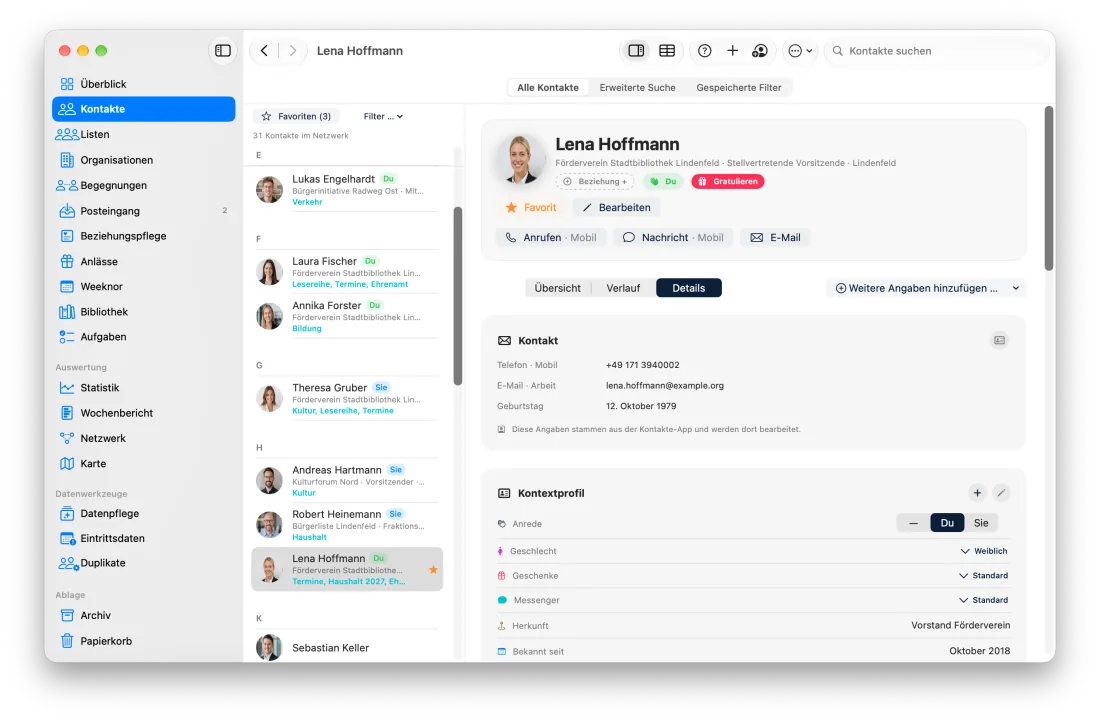Toggle Favorit star for Lena Hoffmann

click(x=531, y=208)
